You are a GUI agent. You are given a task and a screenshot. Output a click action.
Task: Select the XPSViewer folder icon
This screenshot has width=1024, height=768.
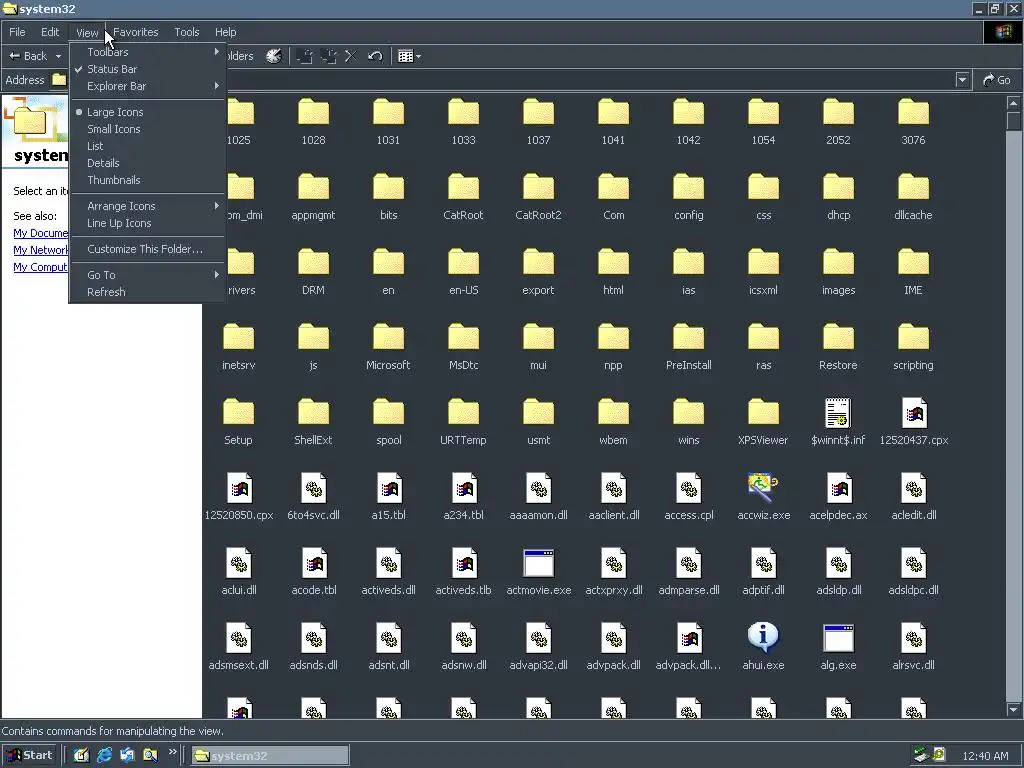tap(763, 412)
